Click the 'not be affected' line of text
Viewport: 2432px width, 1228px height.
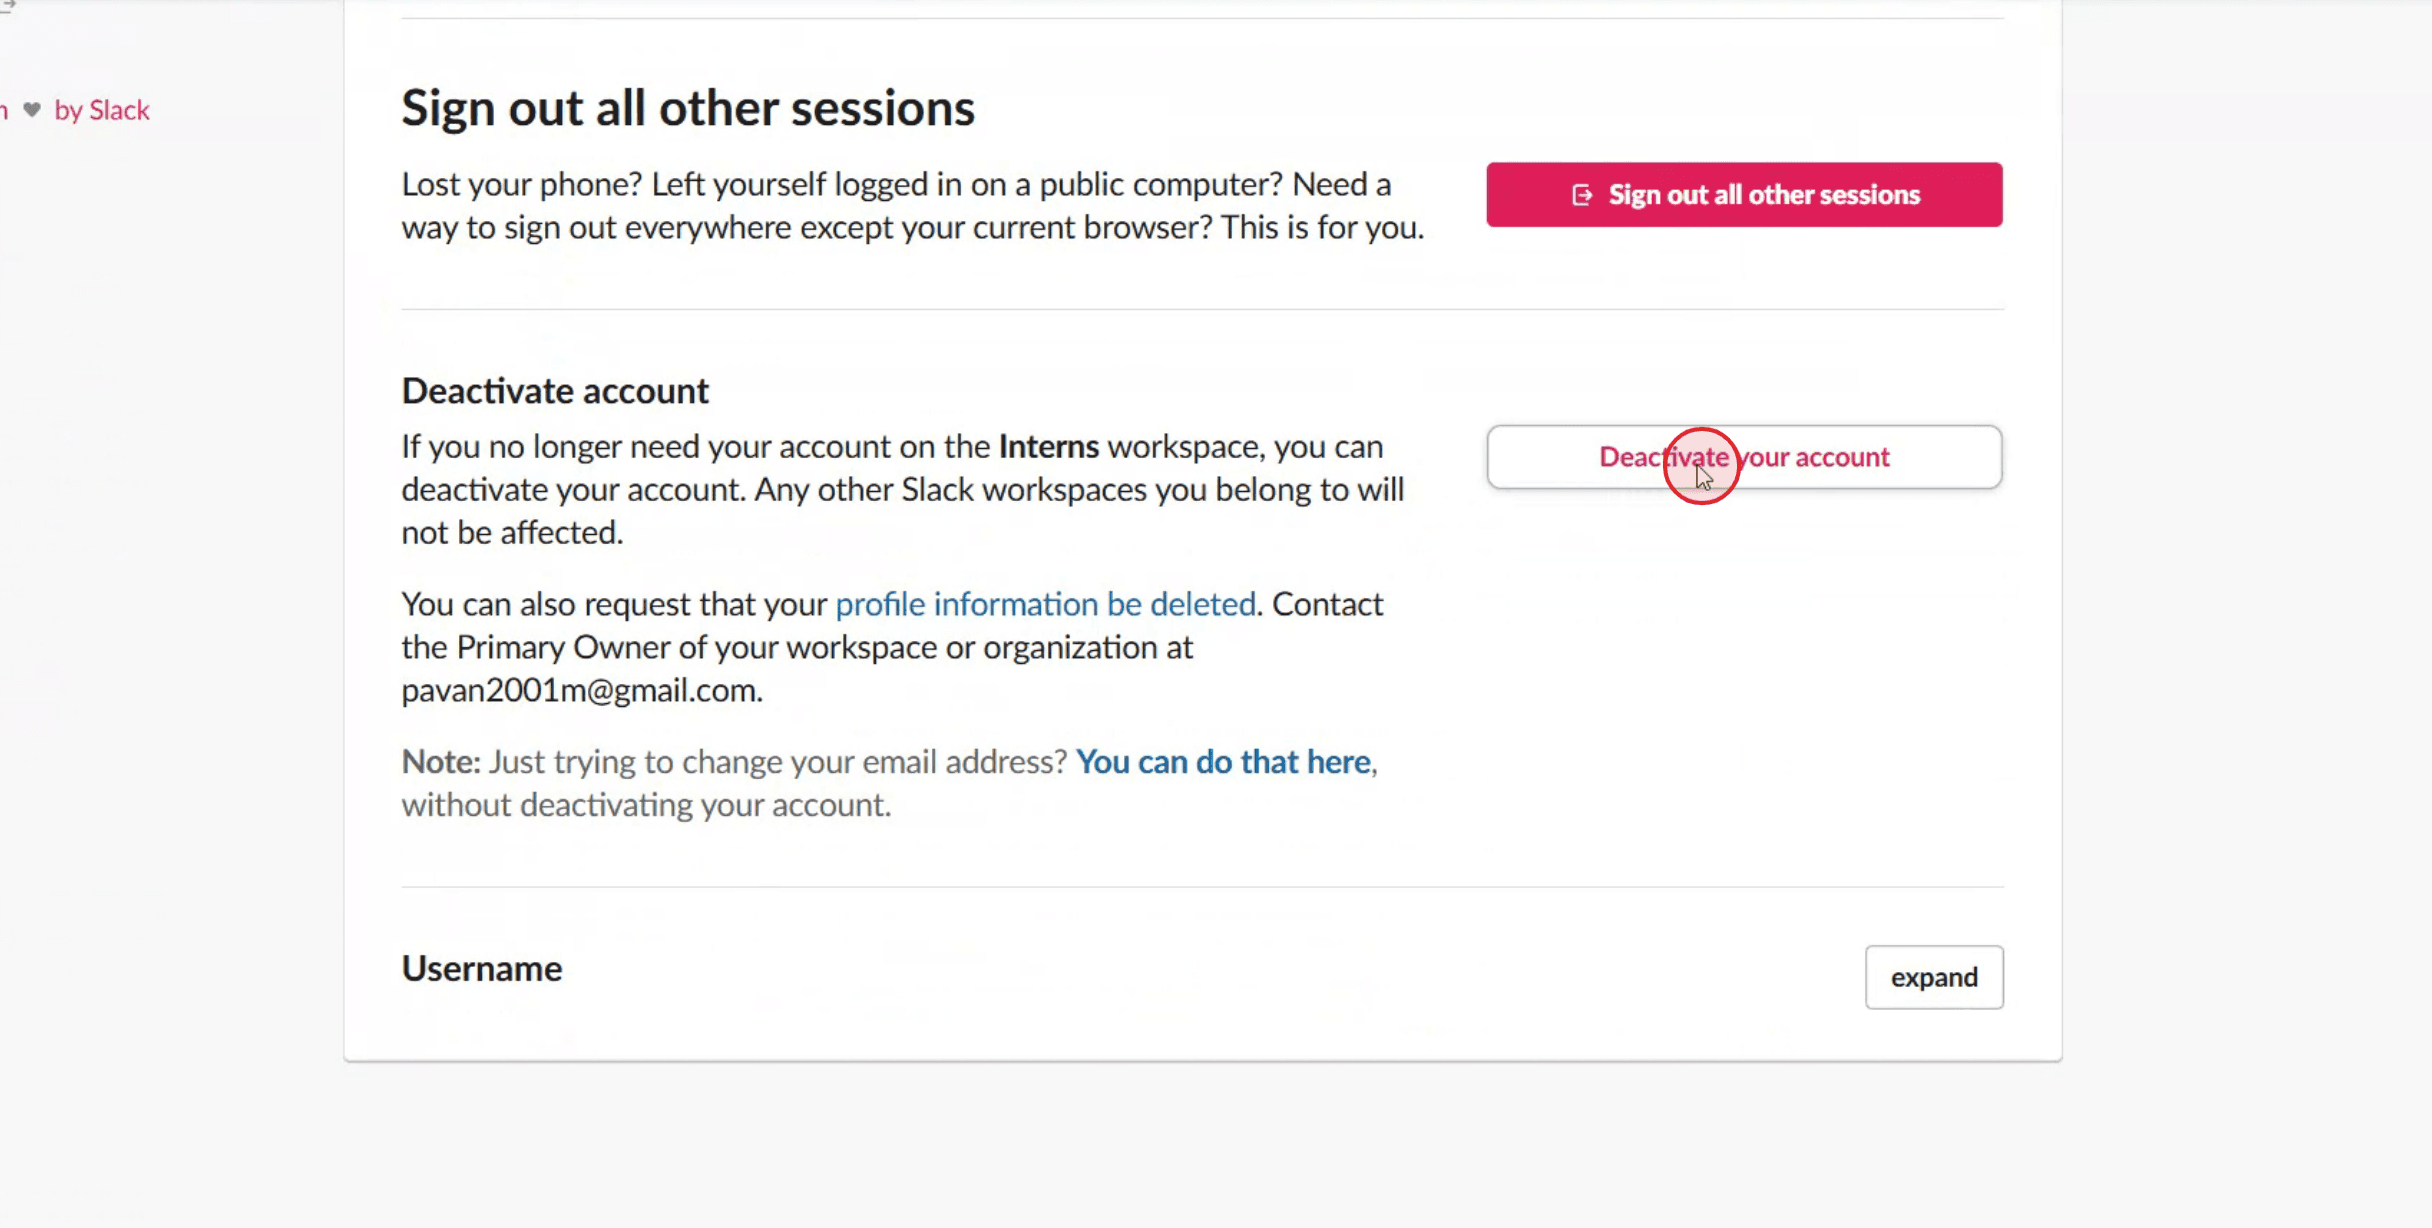[512, 532]
